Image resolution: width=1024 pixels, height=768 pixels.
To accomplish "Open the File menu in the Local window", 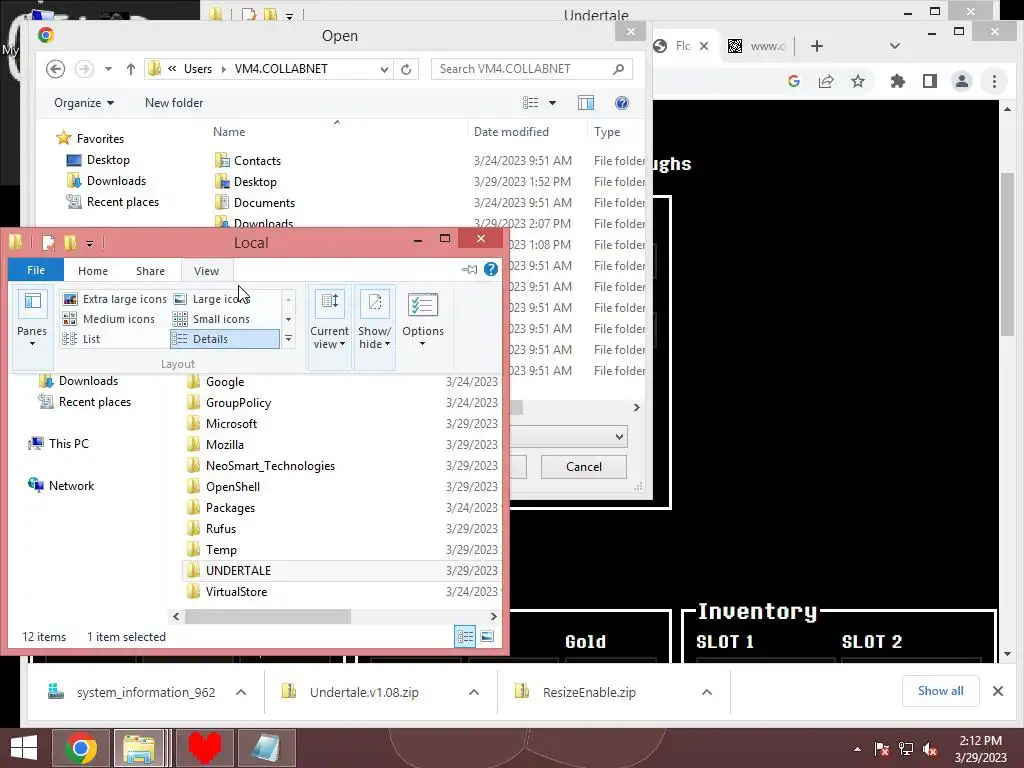I will 36,270.
